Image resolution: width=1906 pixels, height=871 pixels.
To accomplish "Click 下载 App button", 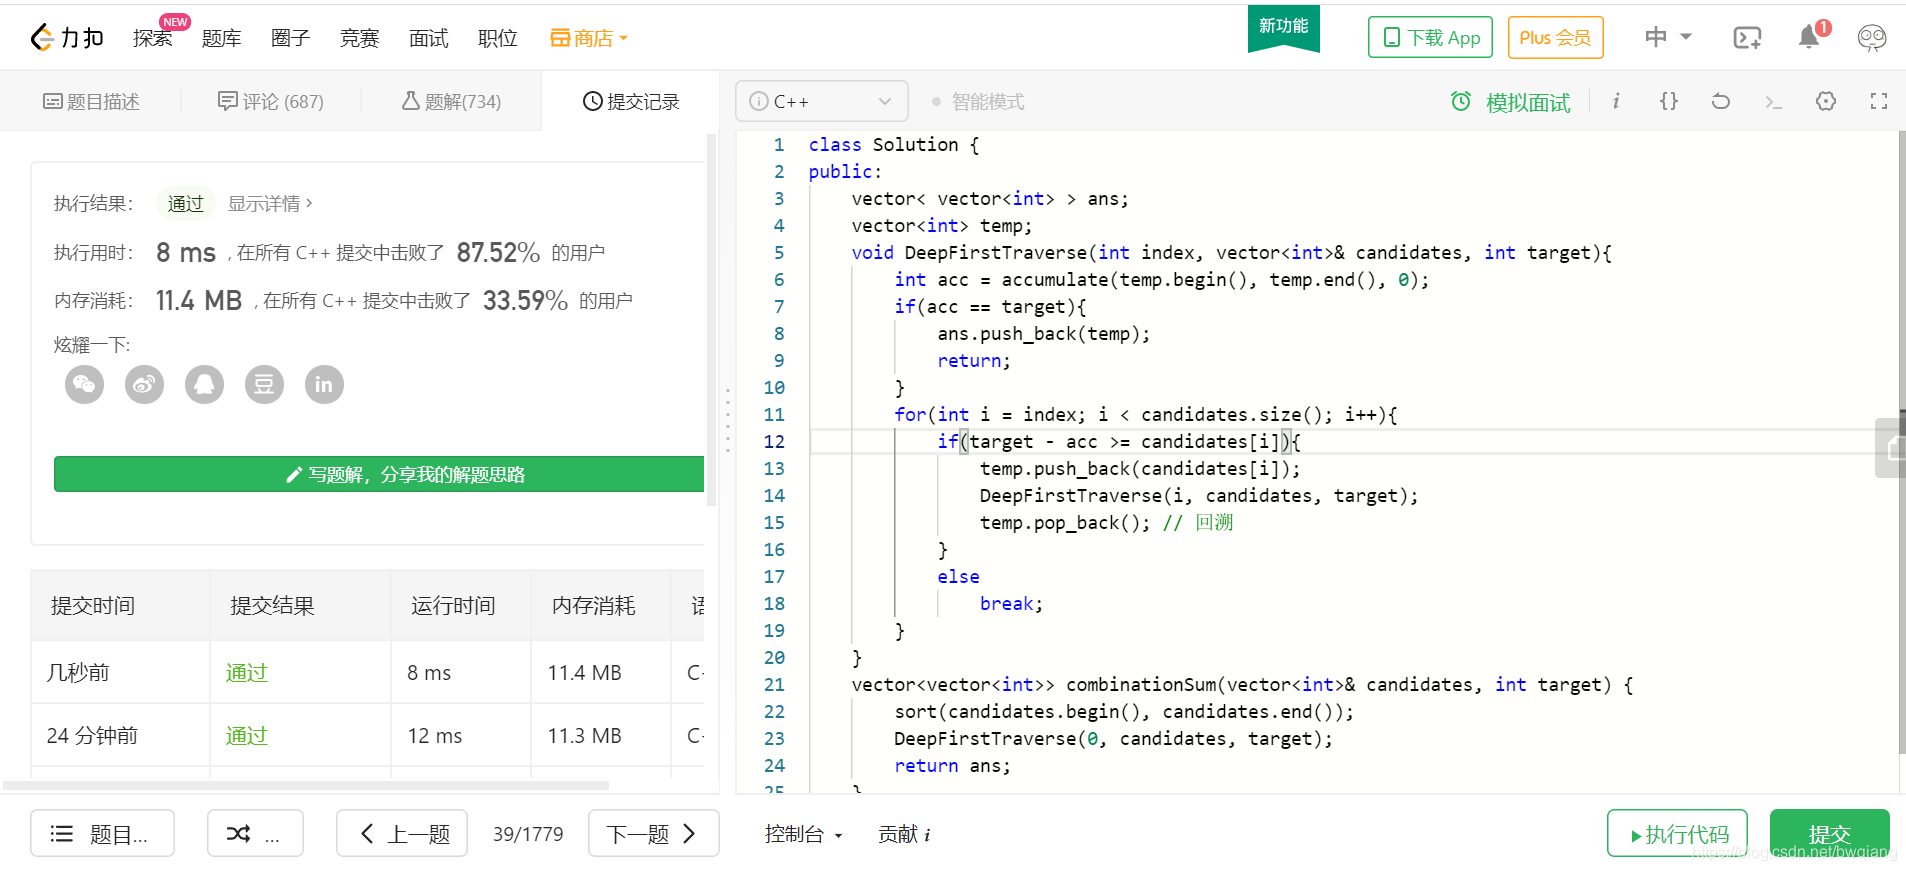I will tap(1430, 38).
